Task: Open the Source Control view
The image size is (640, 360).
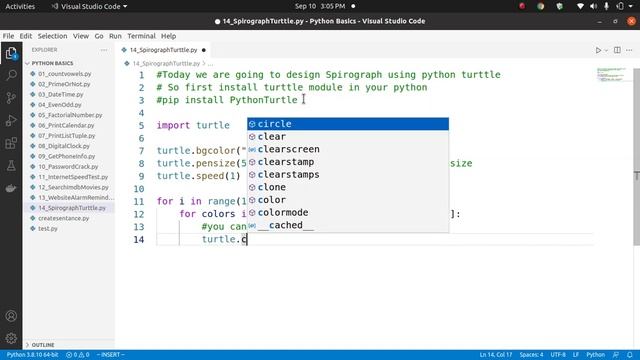Action: click(11, 98)
